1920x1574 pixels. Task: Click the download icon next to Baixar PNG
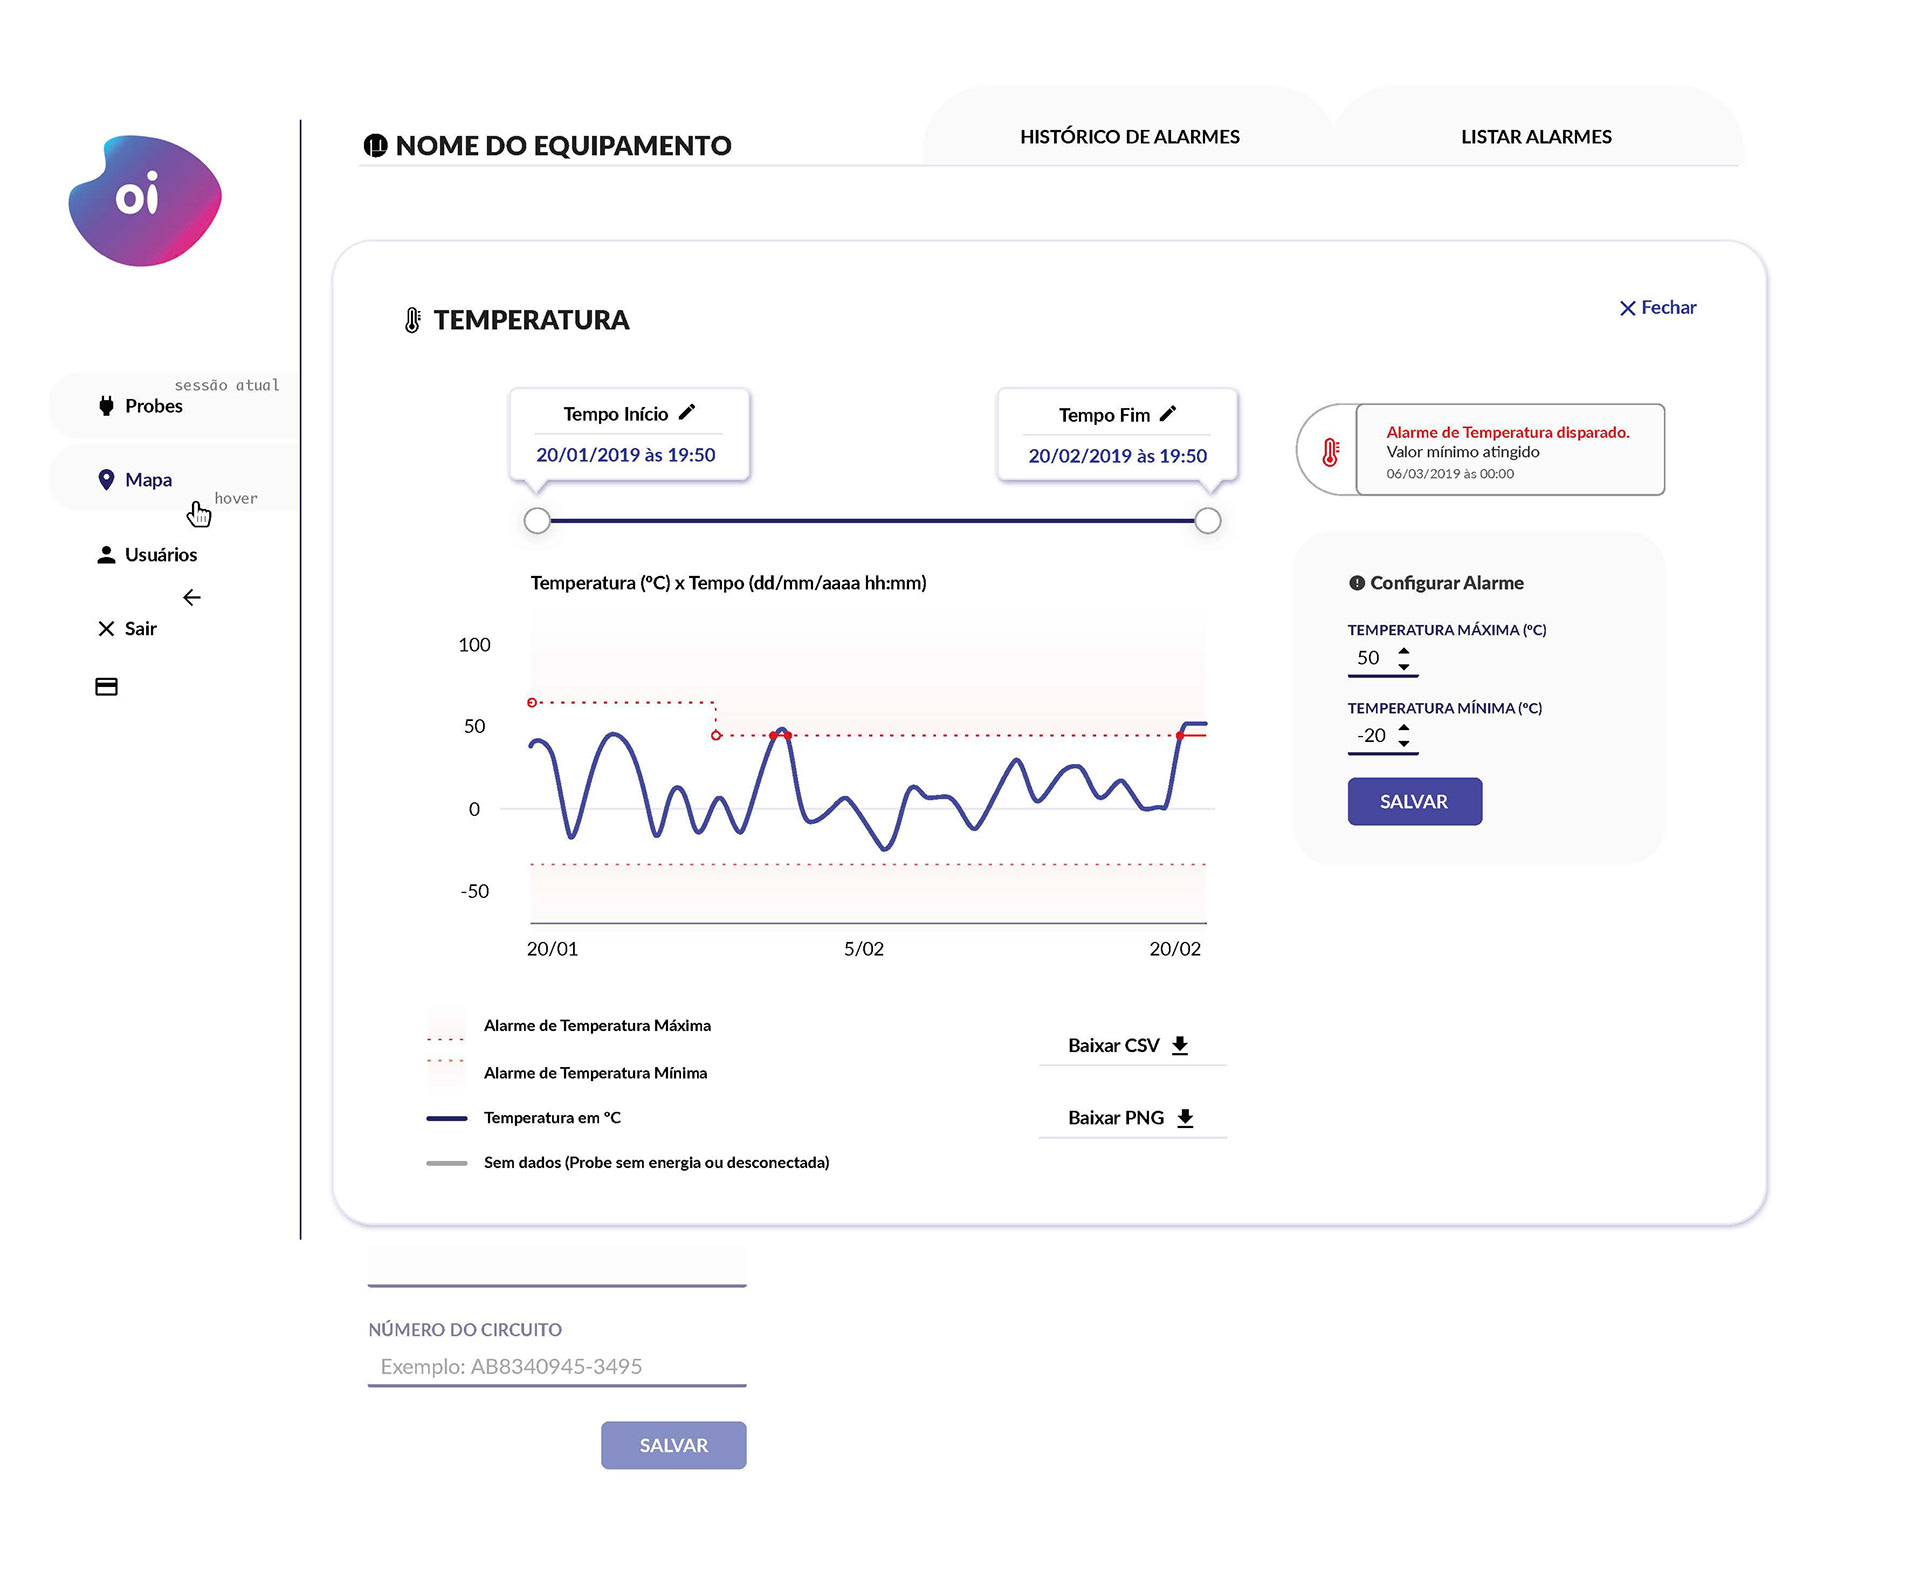click(1185, 1118)
